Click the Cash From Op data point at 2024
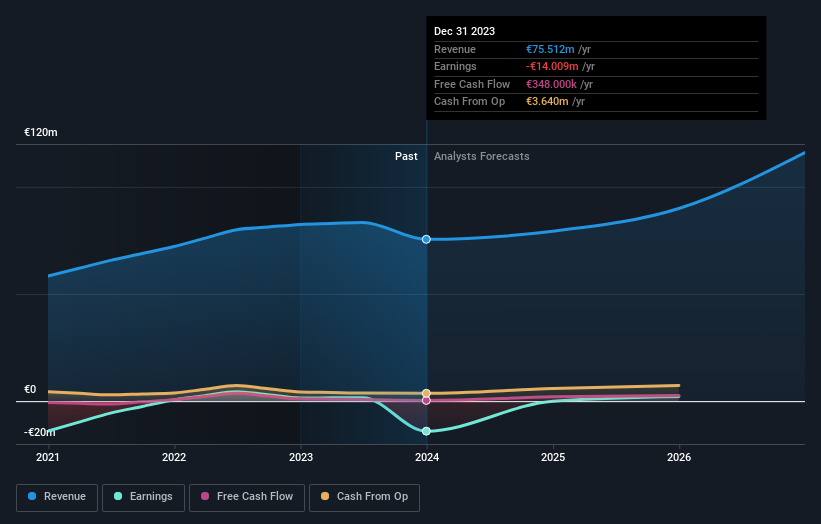Image resolution: width=821 pixels, height=524 pixels. [426, 393]
